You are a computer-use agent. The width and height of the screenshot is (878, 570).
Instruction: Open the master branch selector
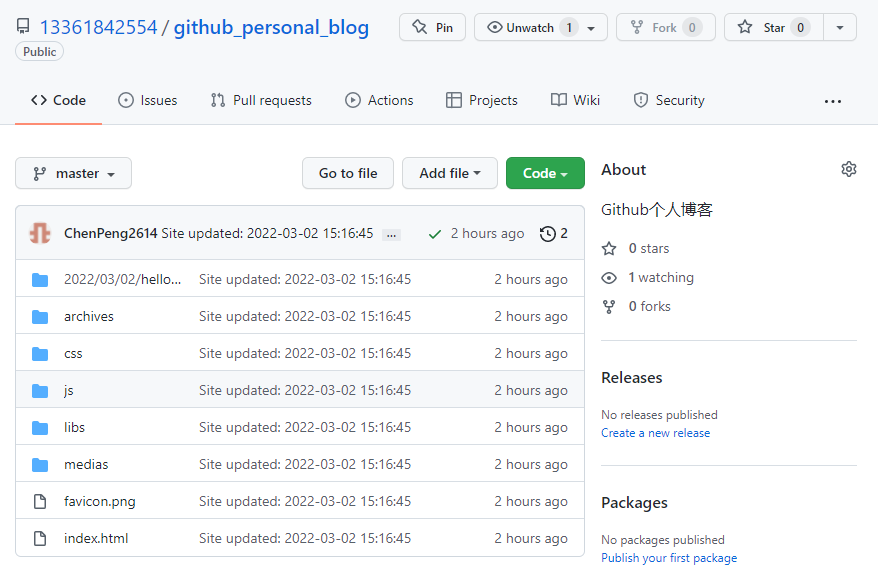(x=73, y=173)
